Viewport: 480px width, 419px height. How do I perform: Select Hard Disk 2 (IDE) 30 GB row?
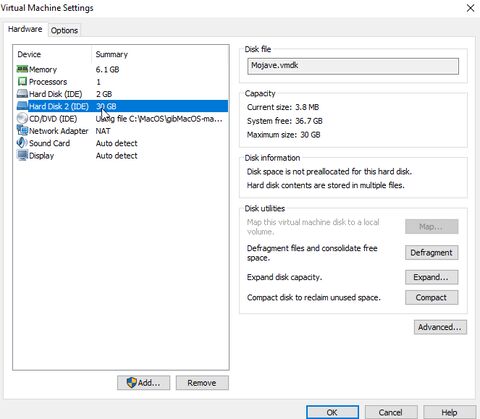coord(122,106)
